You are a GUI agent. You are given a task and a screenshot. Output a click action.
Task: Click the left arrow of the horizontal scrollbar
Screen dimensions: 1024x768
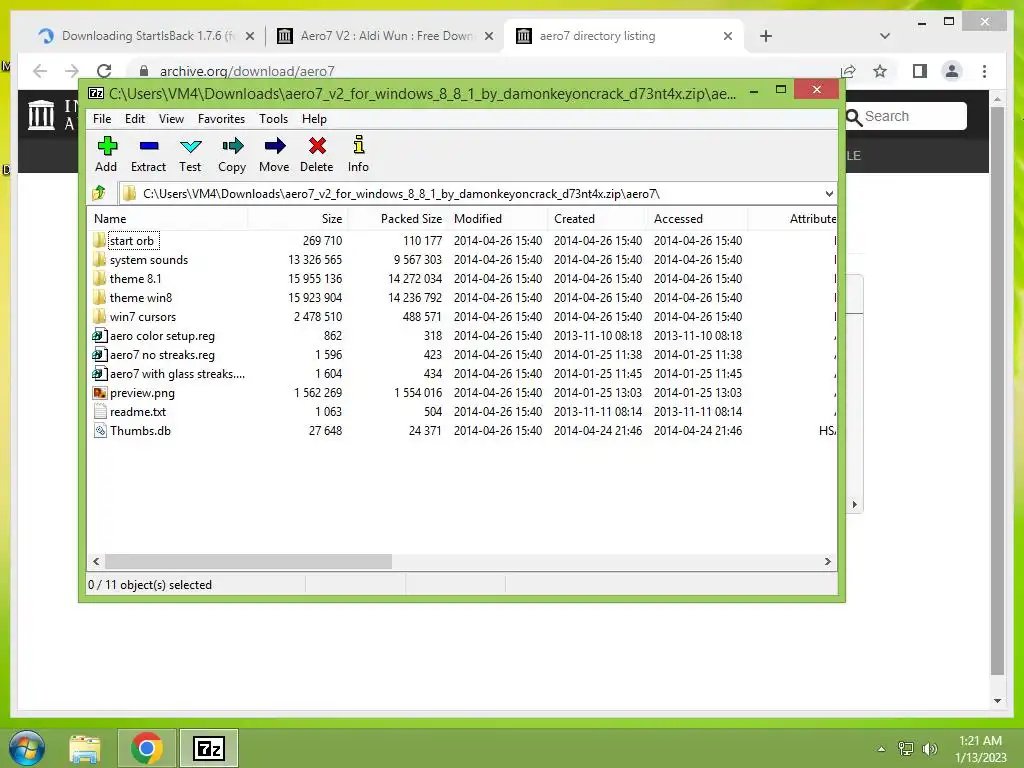click(97, 562)
